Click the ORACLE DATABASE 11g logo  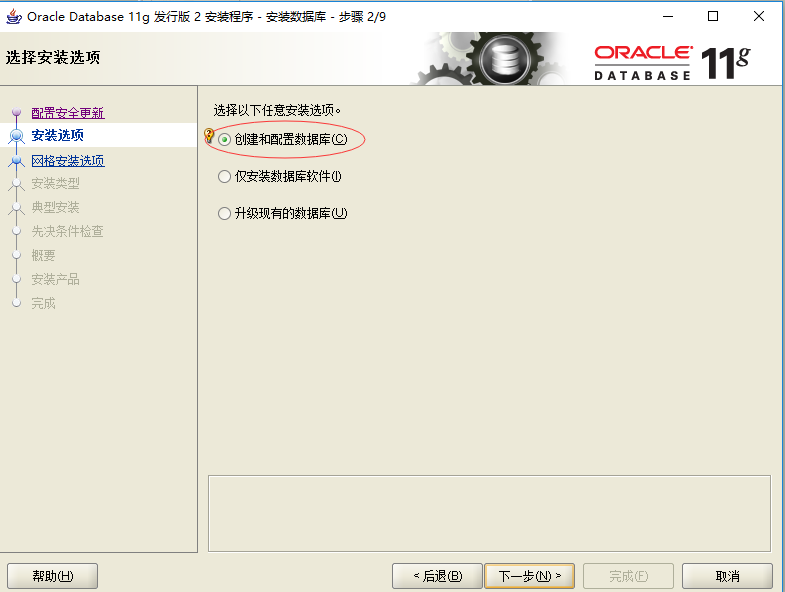[x=672, y=63]
